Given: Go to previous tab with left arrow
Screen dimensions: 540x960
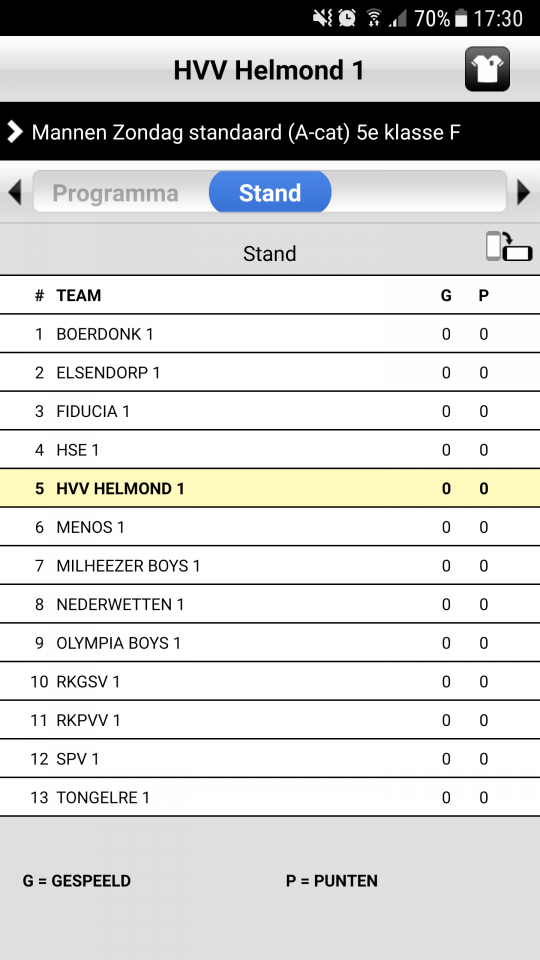Looking at the screenshot, I should click(15, 193).
